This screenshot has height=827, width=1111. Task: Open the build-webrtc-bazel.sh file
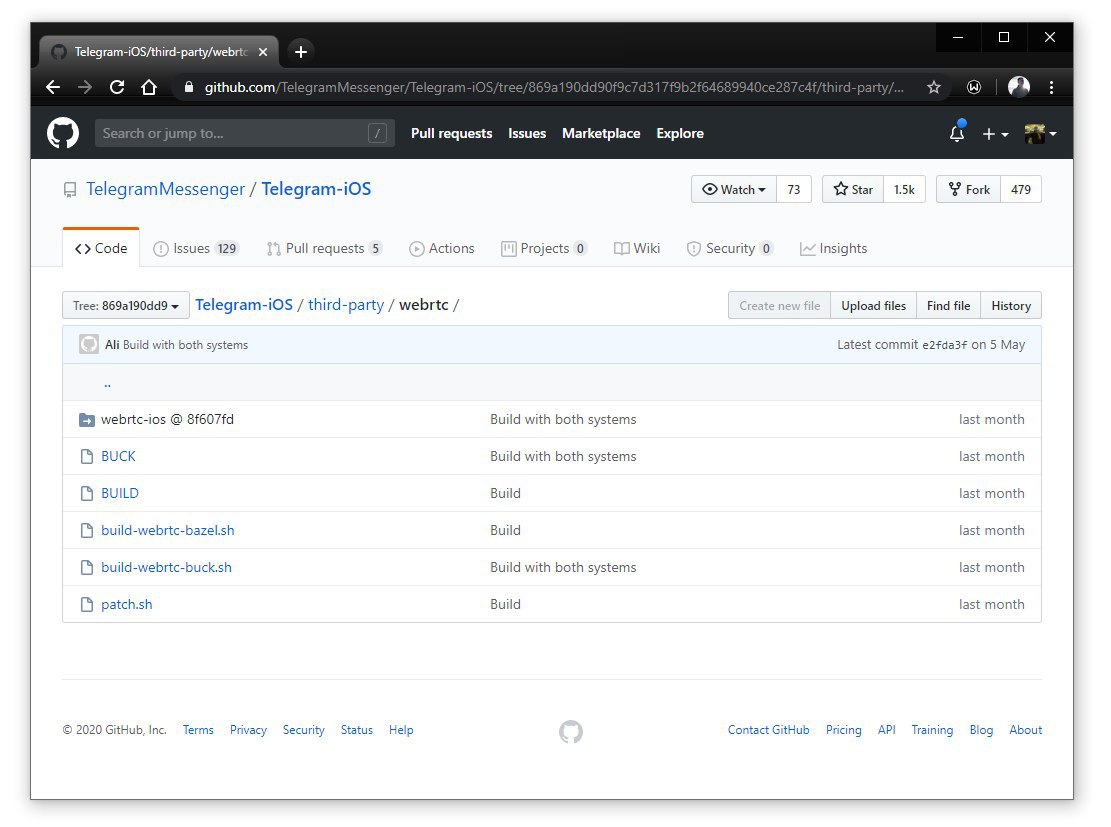[x=168, y=530]
